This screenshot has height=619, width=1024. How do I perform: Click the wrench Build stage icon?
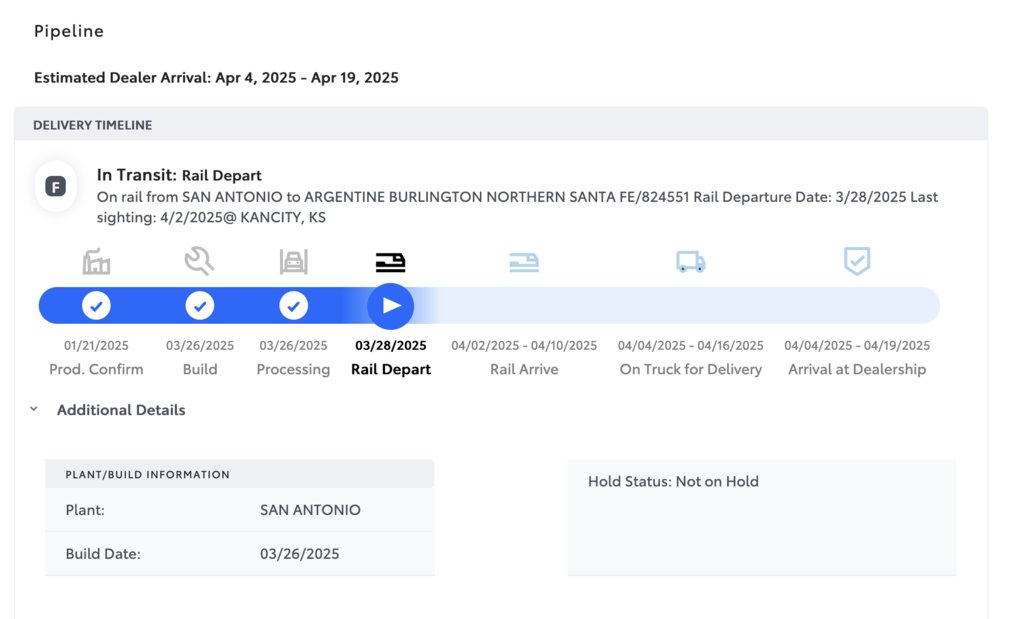point(199,261)
